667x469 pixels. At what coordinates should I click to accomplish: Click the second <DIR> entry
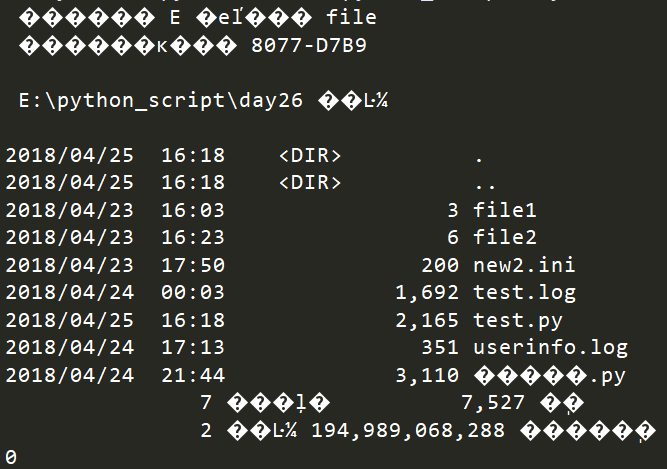(x=310, y=182)
